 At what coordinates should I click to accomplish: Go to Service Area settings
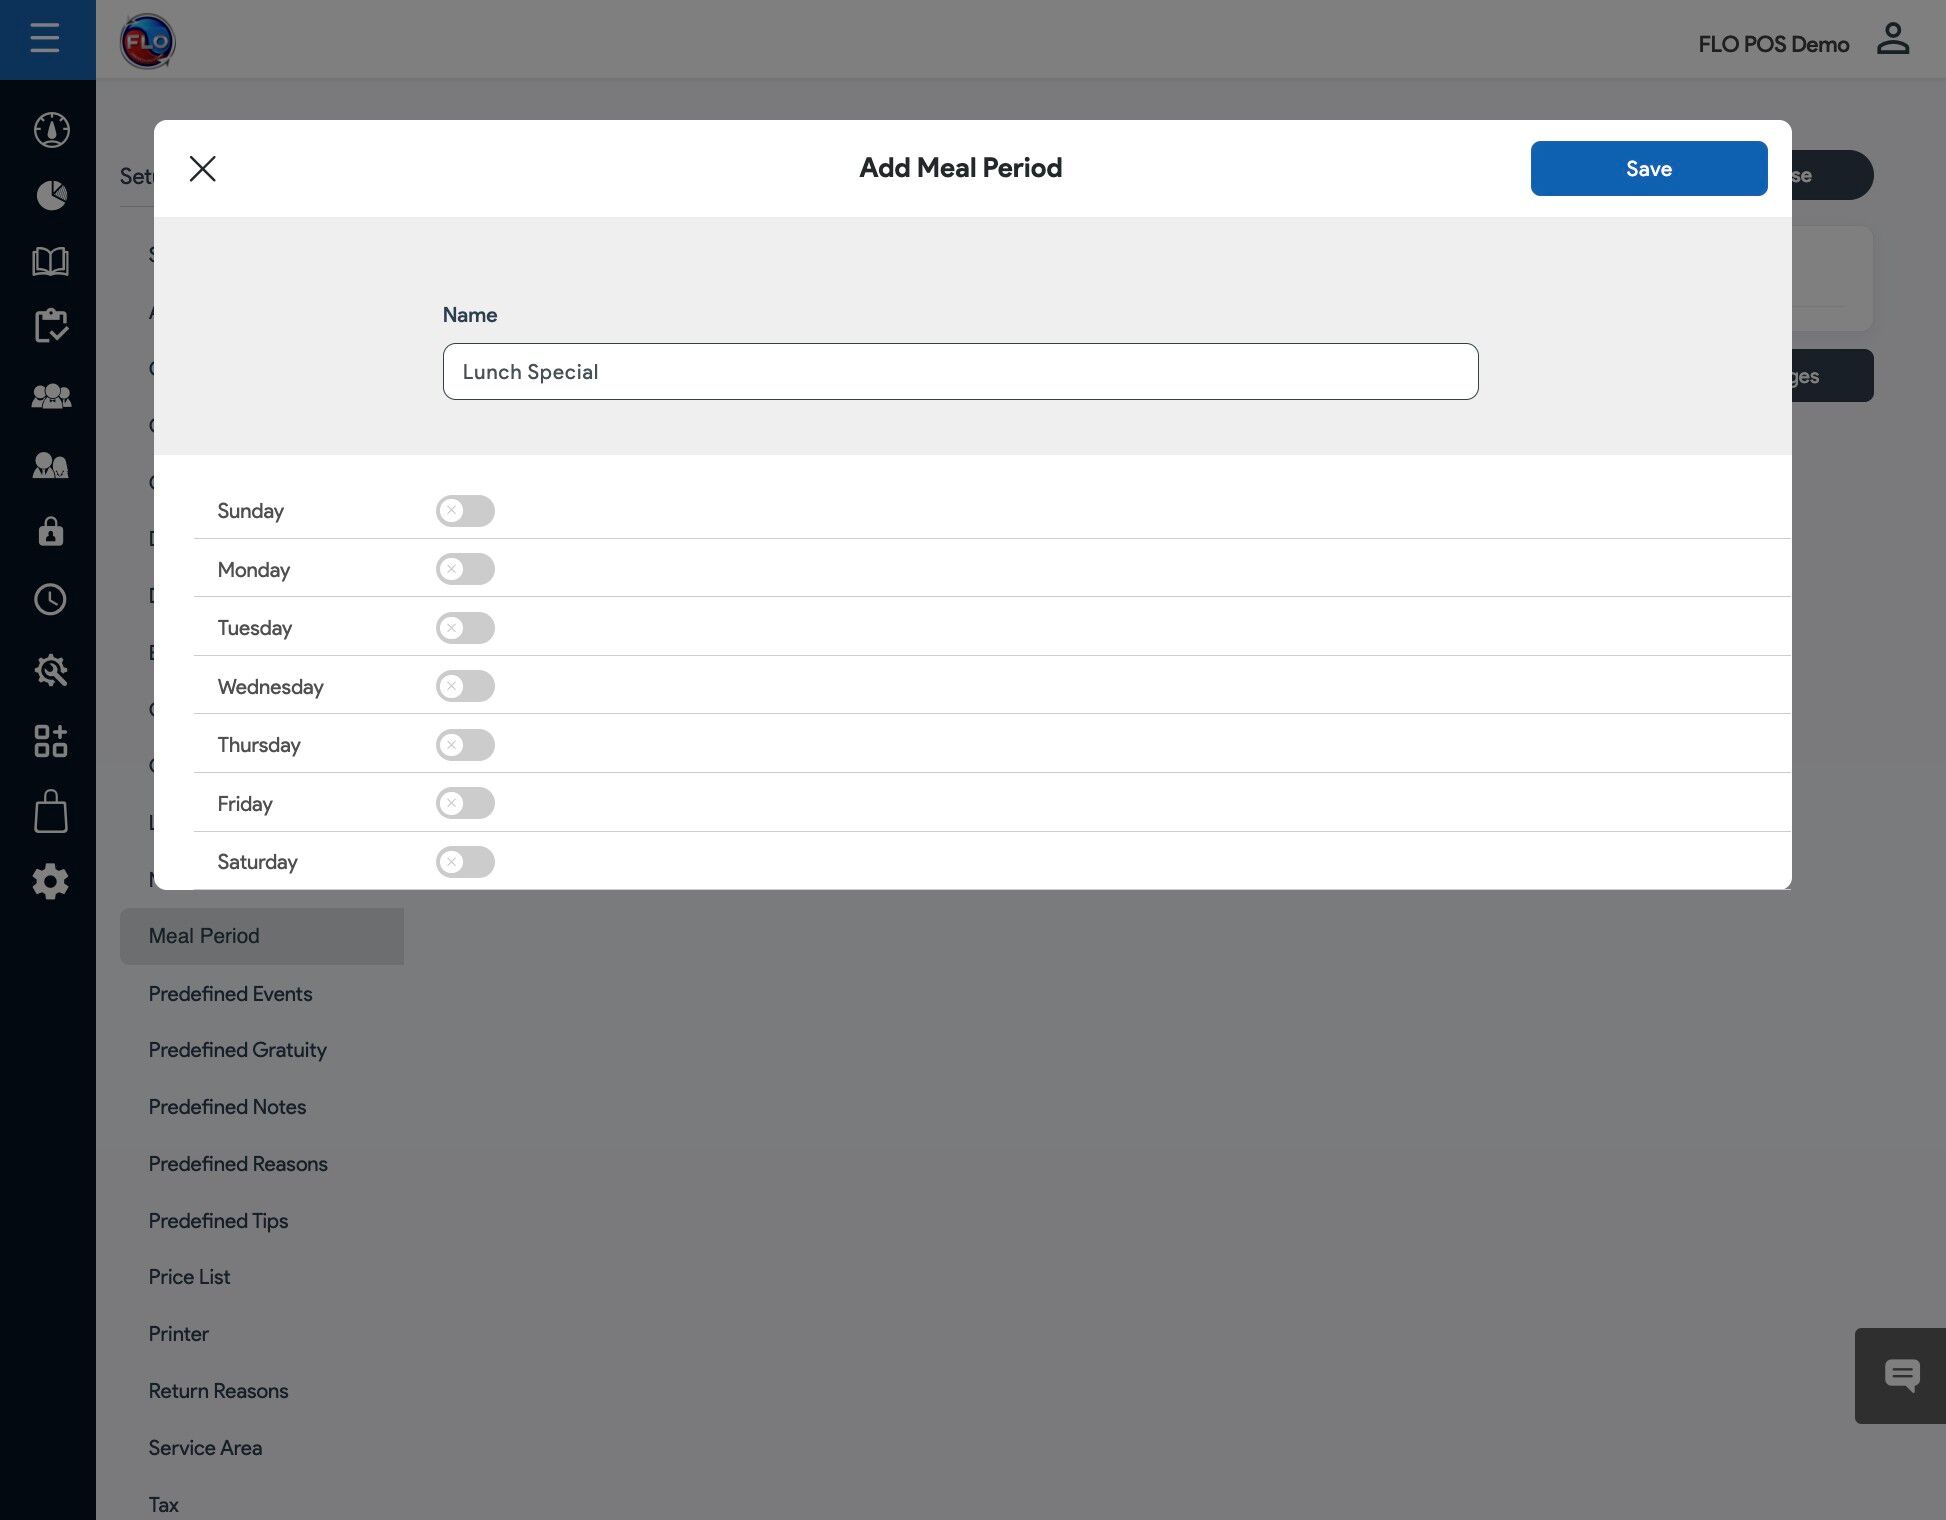pyautogui.click(x=205, y=1448)
